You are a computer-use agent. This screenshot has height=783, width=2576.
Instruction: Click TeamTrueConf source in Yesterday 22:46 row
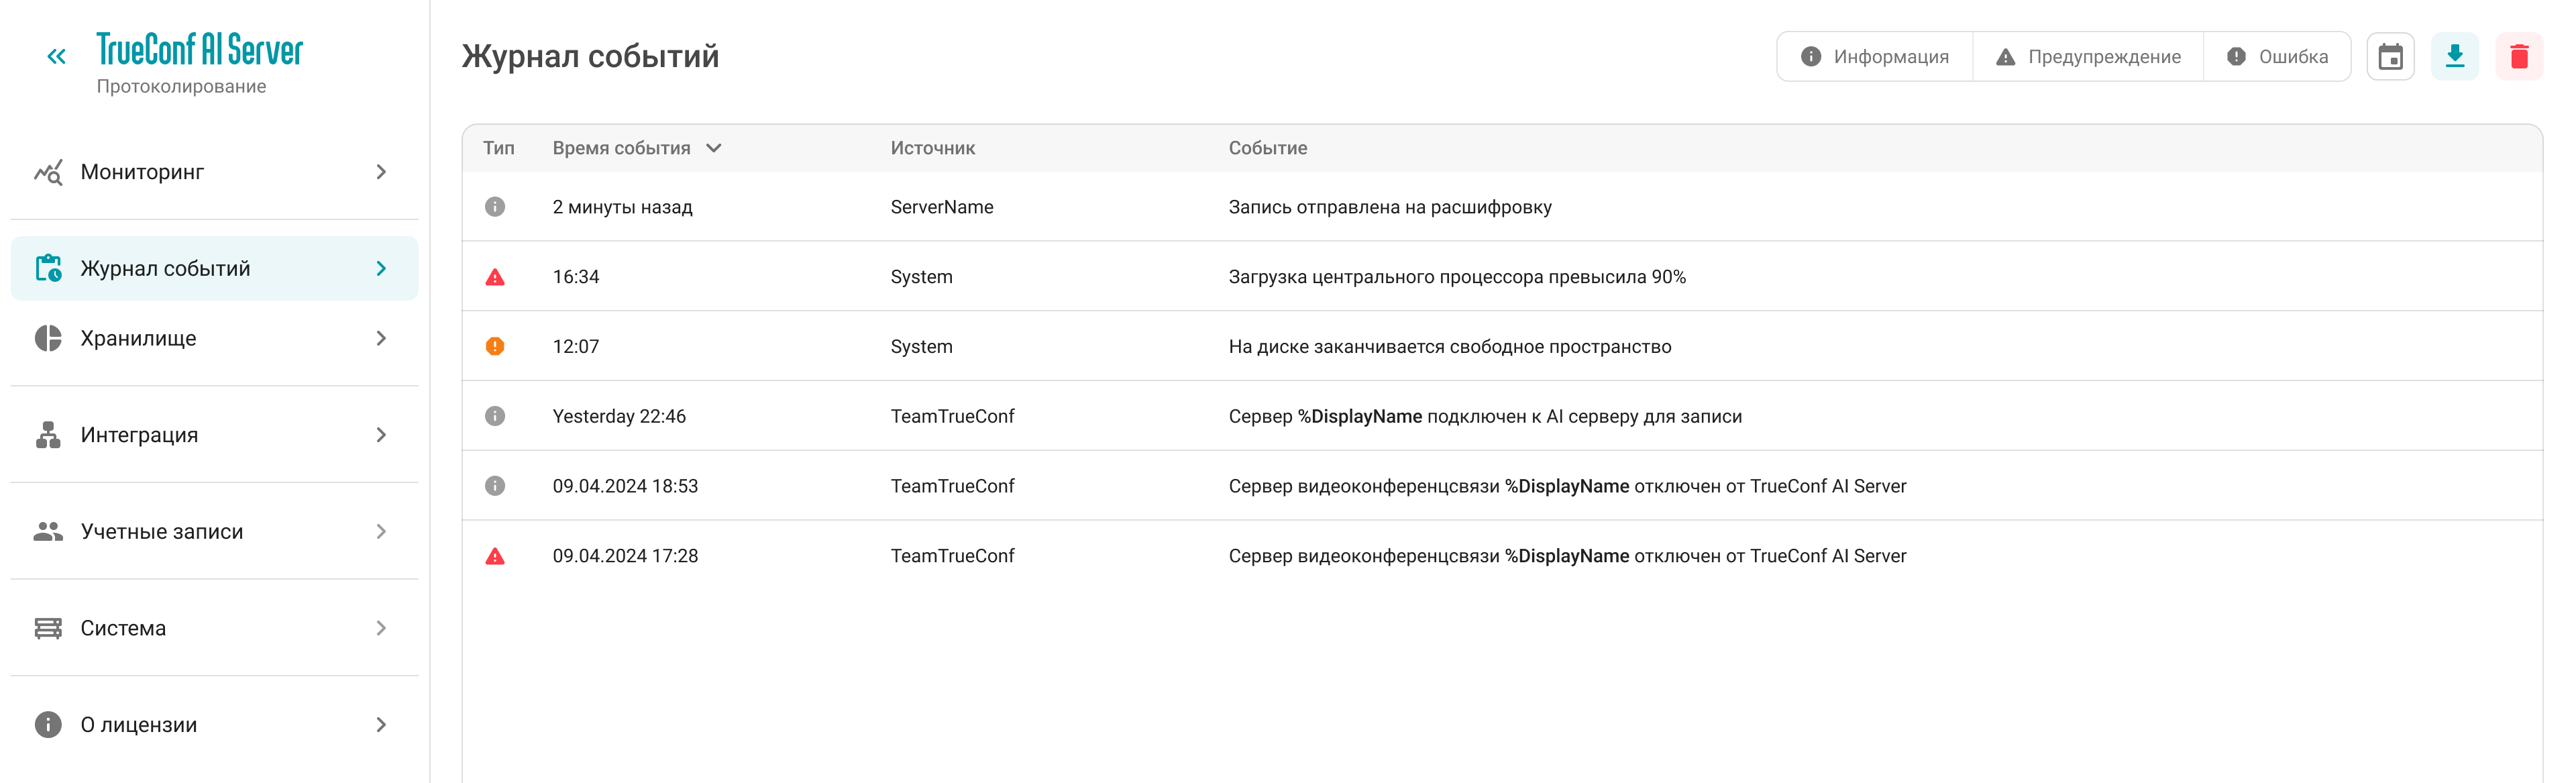click(x=952, y=416)
